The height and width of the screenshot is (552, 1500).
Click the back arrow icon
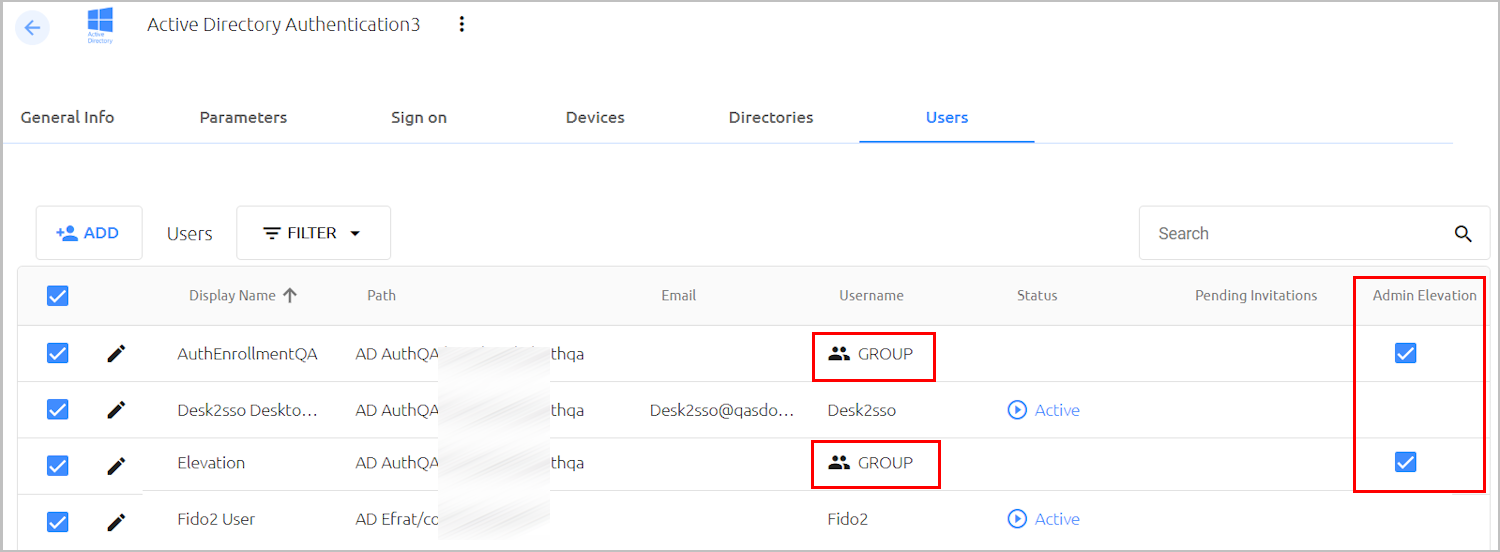(x=32, y=27)
